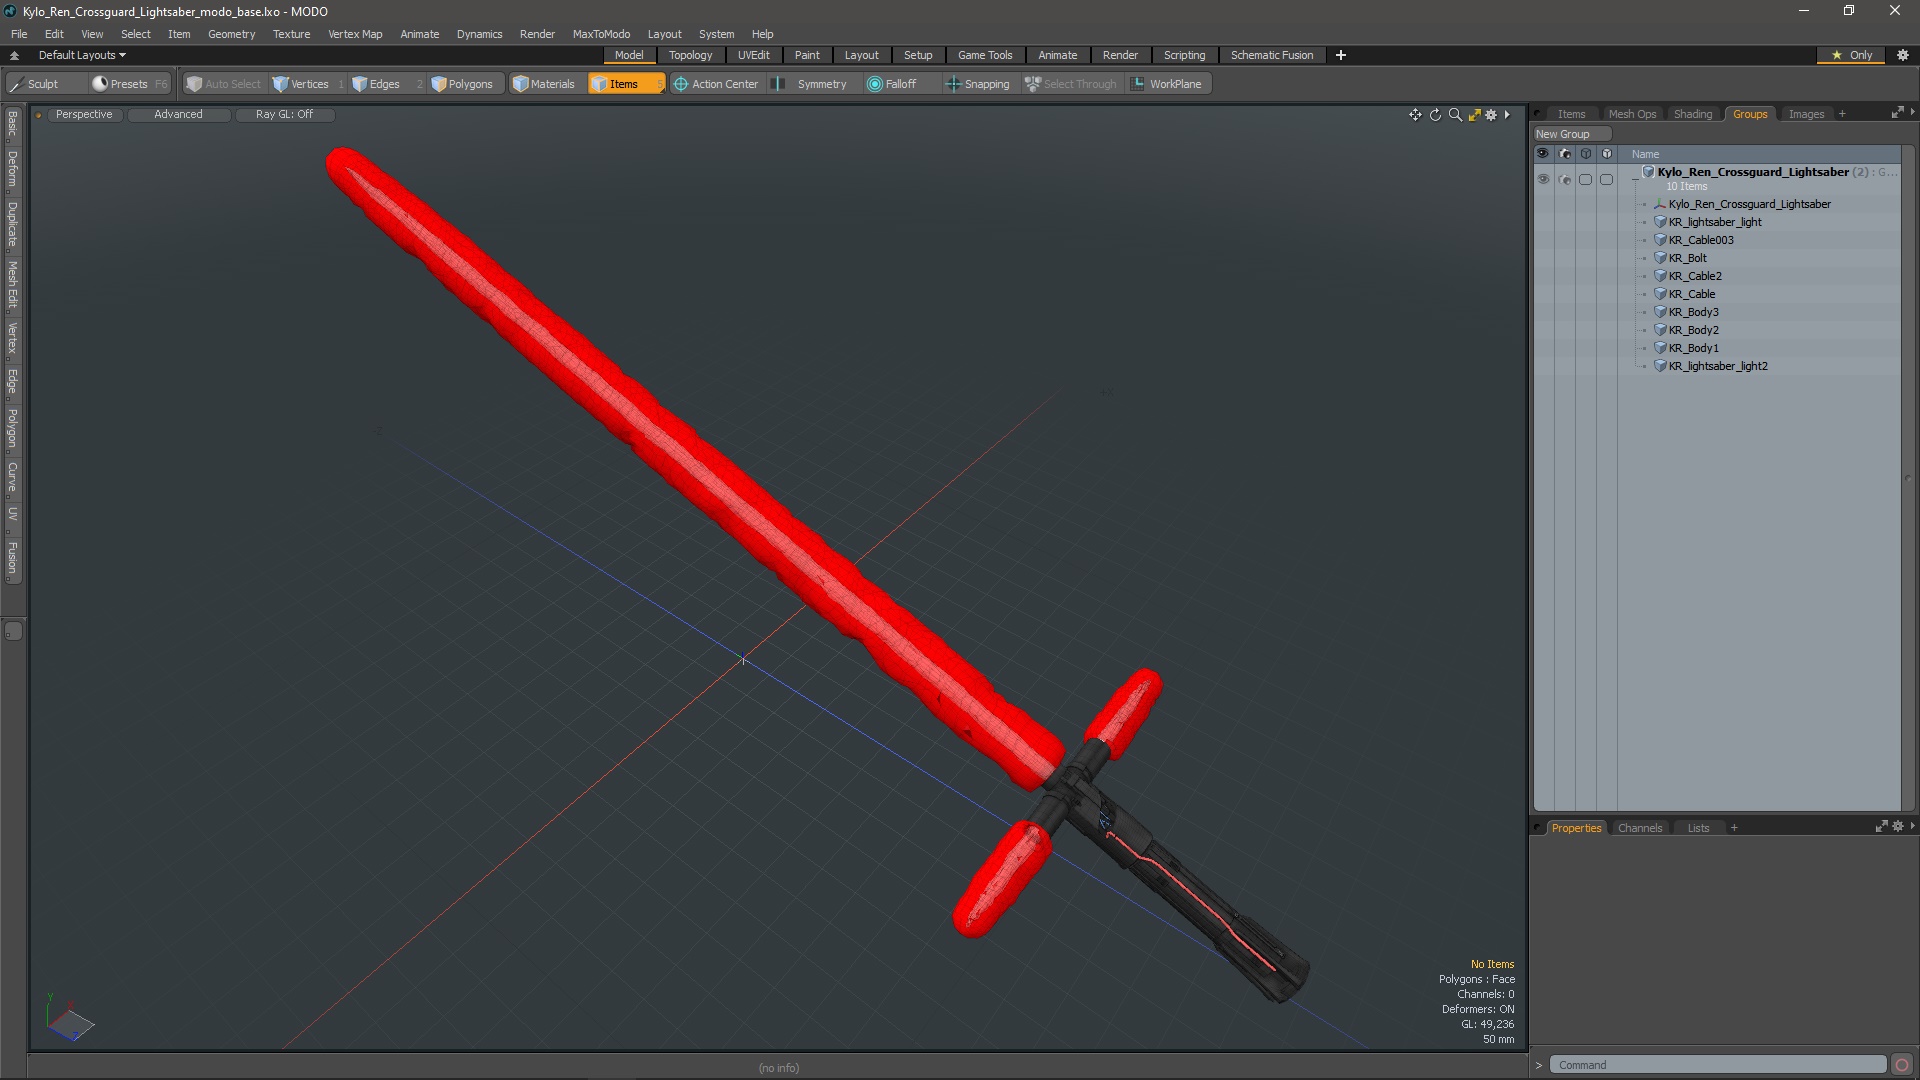Switch to the Mesh Ops tab
The width and height of the screenshot is (1920, 1080).
pos(1632,114)
